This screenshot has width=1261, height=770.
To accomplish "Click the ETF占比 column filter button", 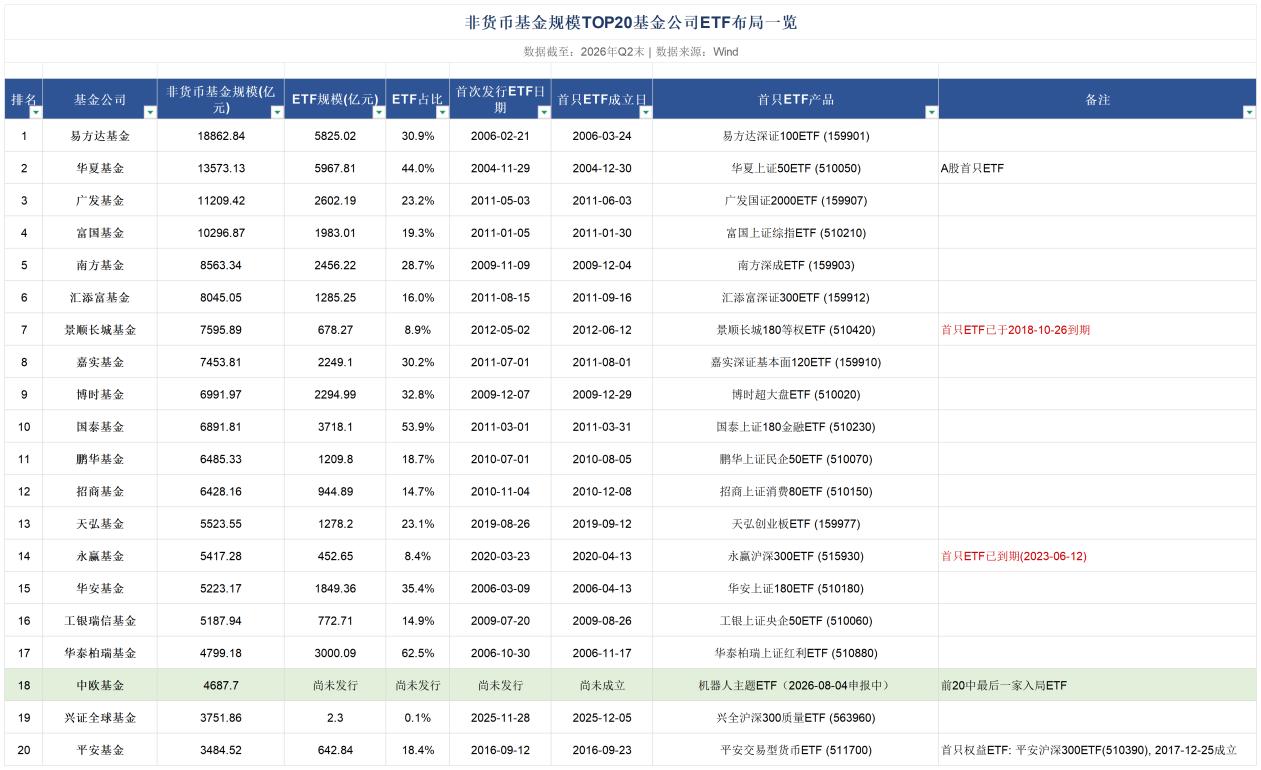I will tap(443, 113).
